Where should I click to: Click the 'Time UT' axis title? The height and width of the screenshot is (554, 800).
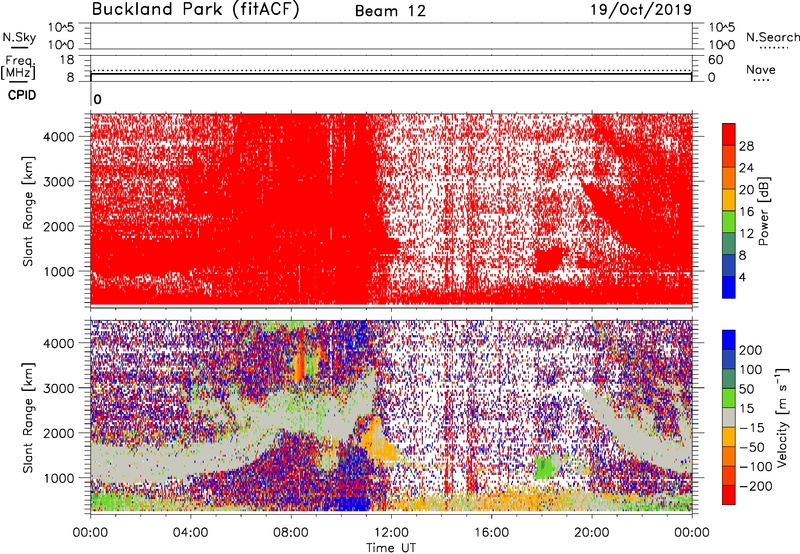tap(391, 548)
